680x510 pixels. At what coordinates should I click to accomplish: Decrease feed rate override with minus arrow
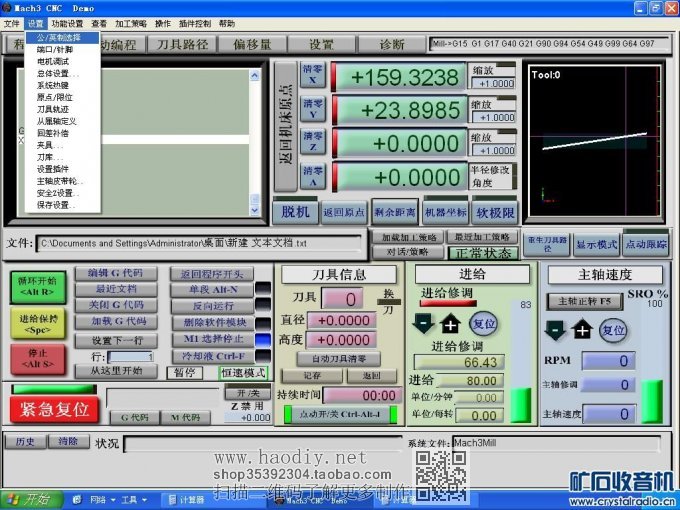point(424,323)
